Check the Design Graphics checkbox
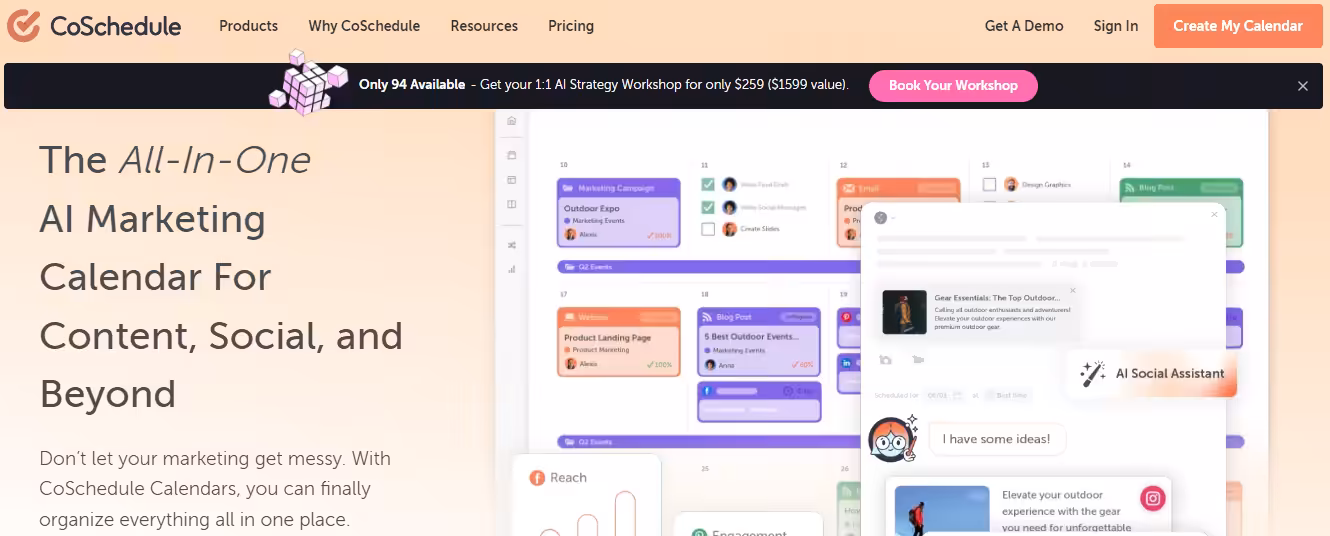 (989, 185)
